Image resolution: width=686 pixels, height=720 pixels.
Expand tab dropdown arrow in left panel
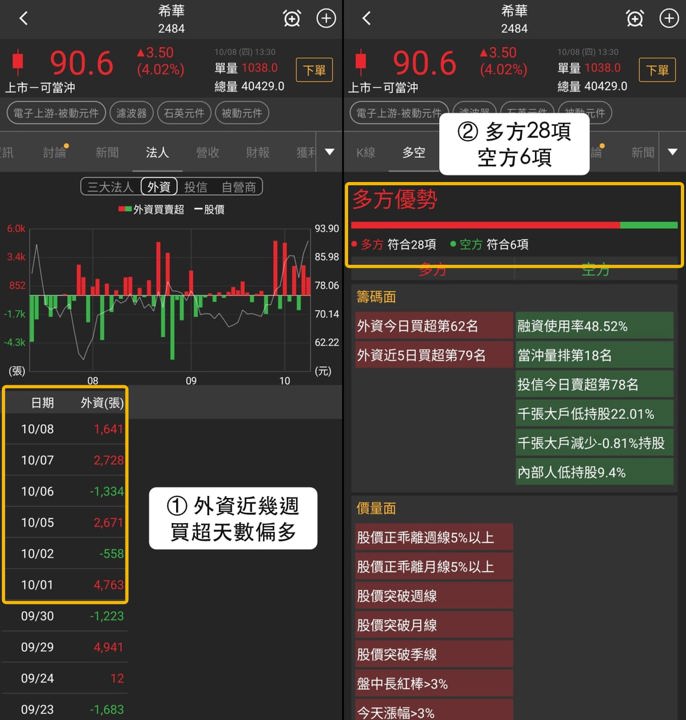[x=329, y=152]
